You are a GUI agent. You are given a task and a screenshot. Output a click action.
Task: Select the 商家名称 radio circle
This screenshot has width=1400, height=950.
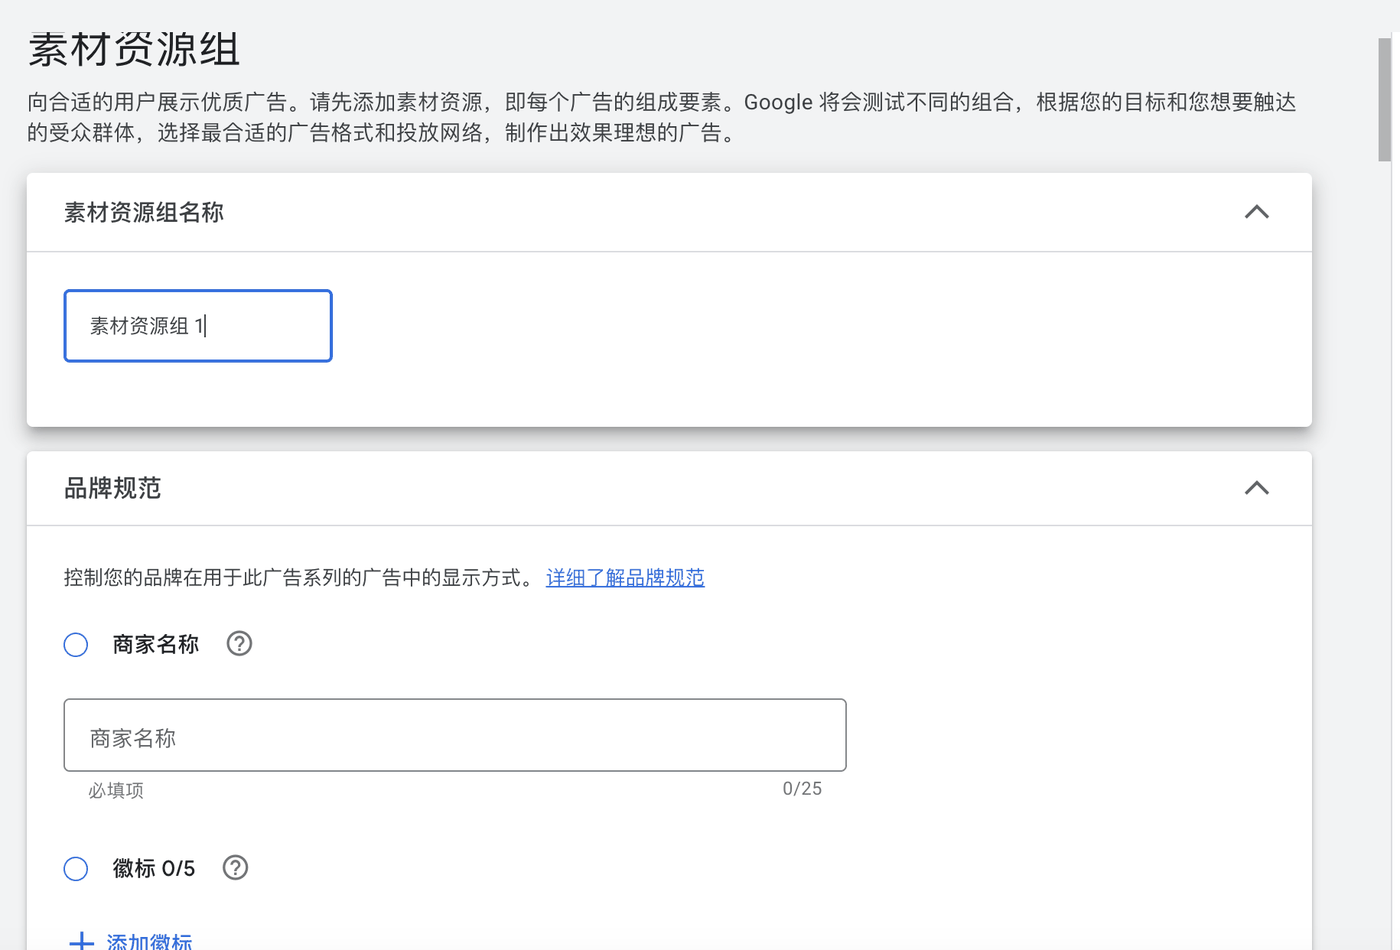pos(76,645)
